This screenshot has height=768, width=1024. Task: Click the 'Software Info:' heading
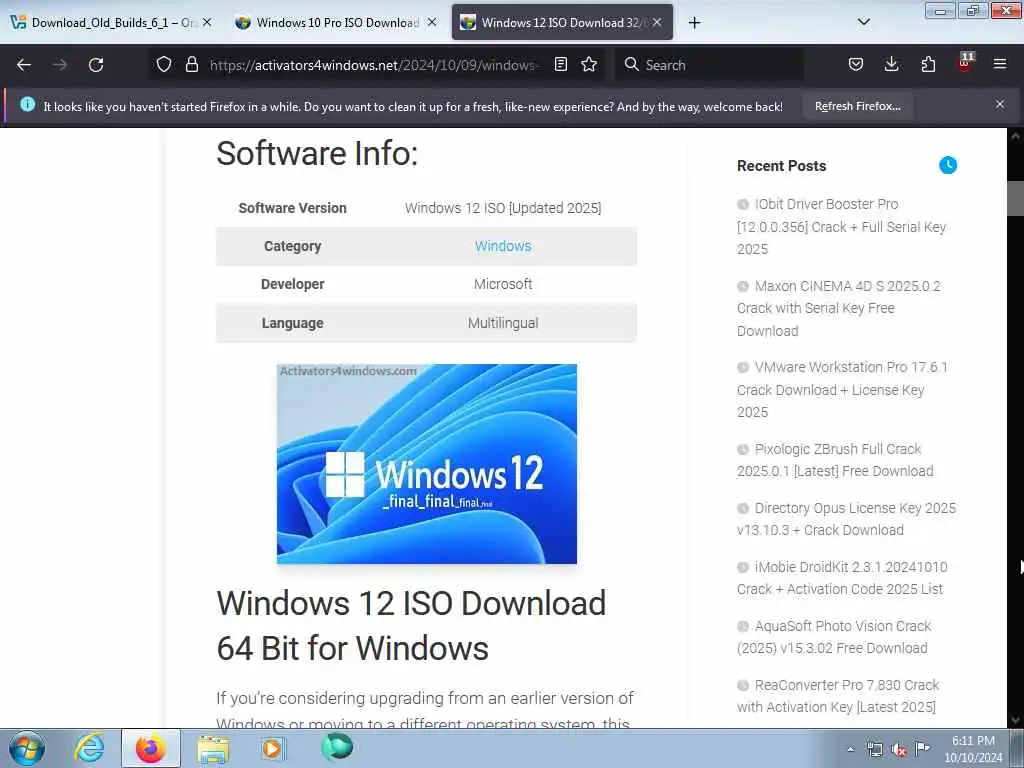tap(317, 153)
